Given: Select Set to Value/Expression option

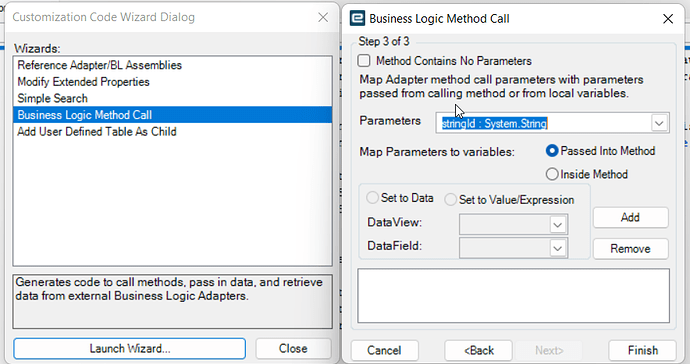Looking at the screenshot, I should 450,200.
